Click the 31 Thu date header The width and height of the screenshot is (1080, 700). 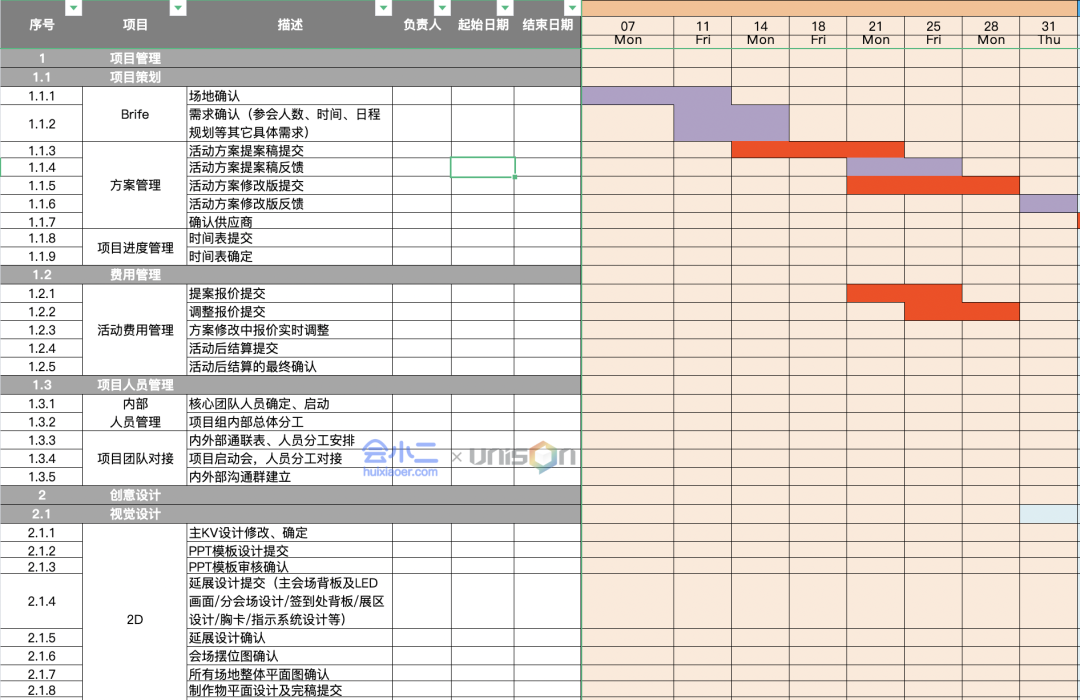pyautogui.click(x=1048, y=32)
